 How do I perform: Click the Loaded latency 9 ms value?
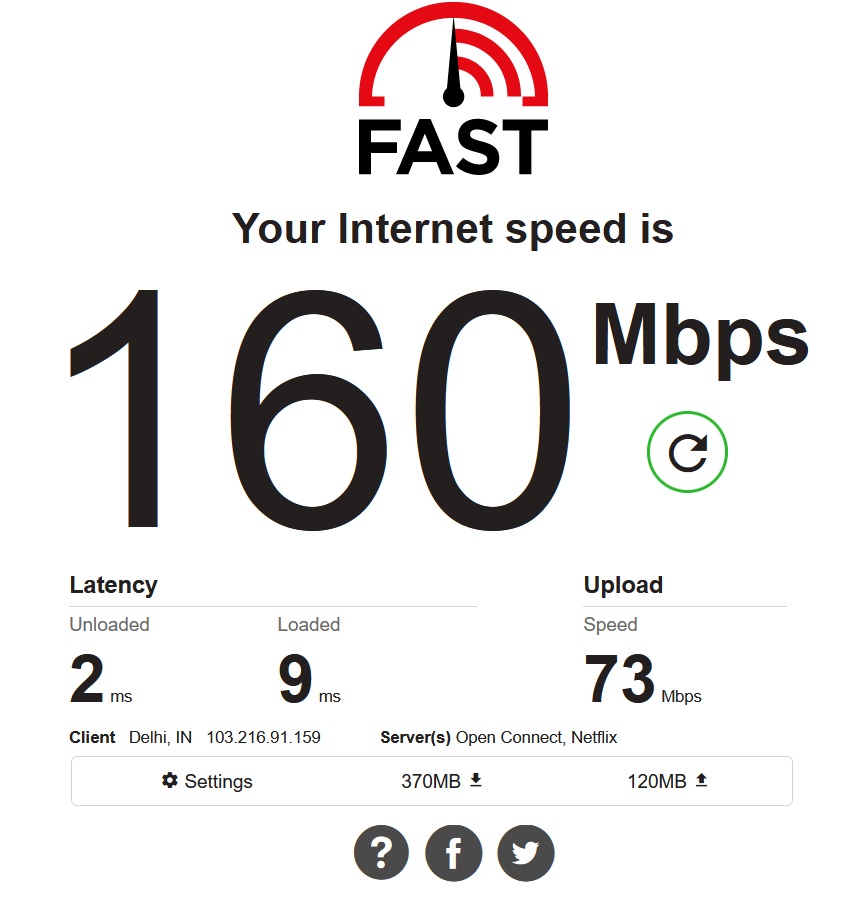pyautogui.click(x=309, y=679)
